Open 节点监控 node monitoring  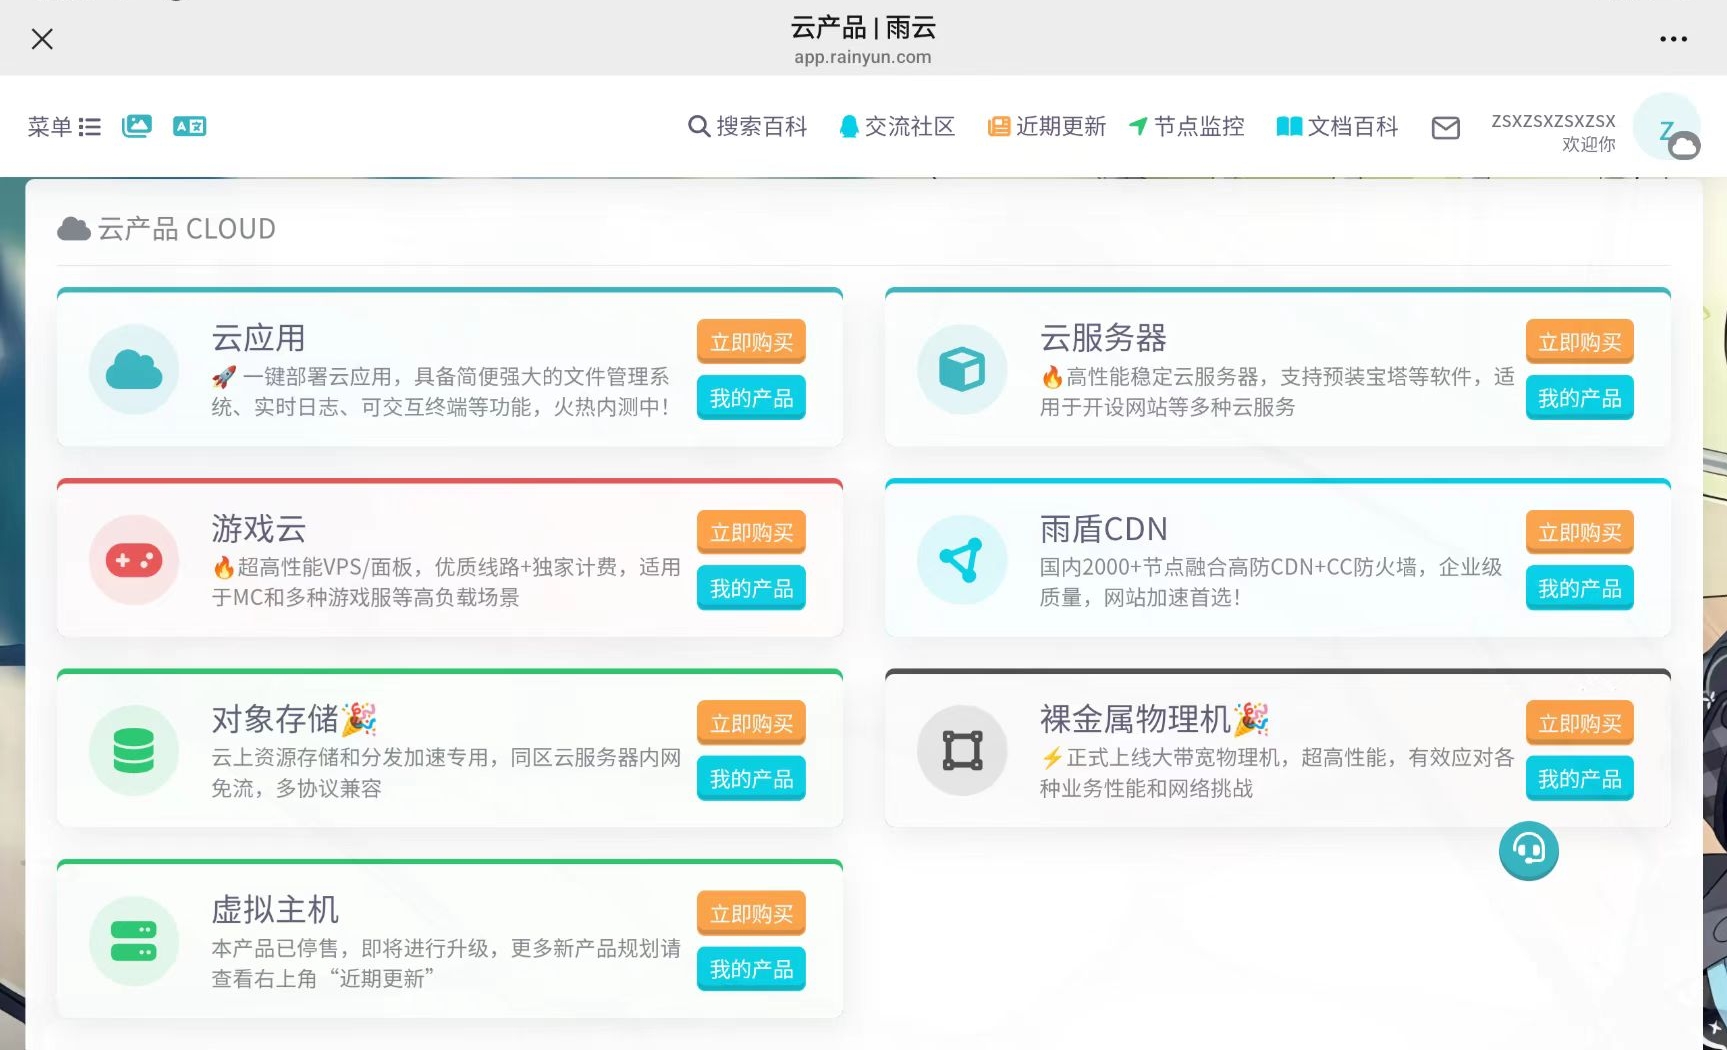coord(1186,127)
